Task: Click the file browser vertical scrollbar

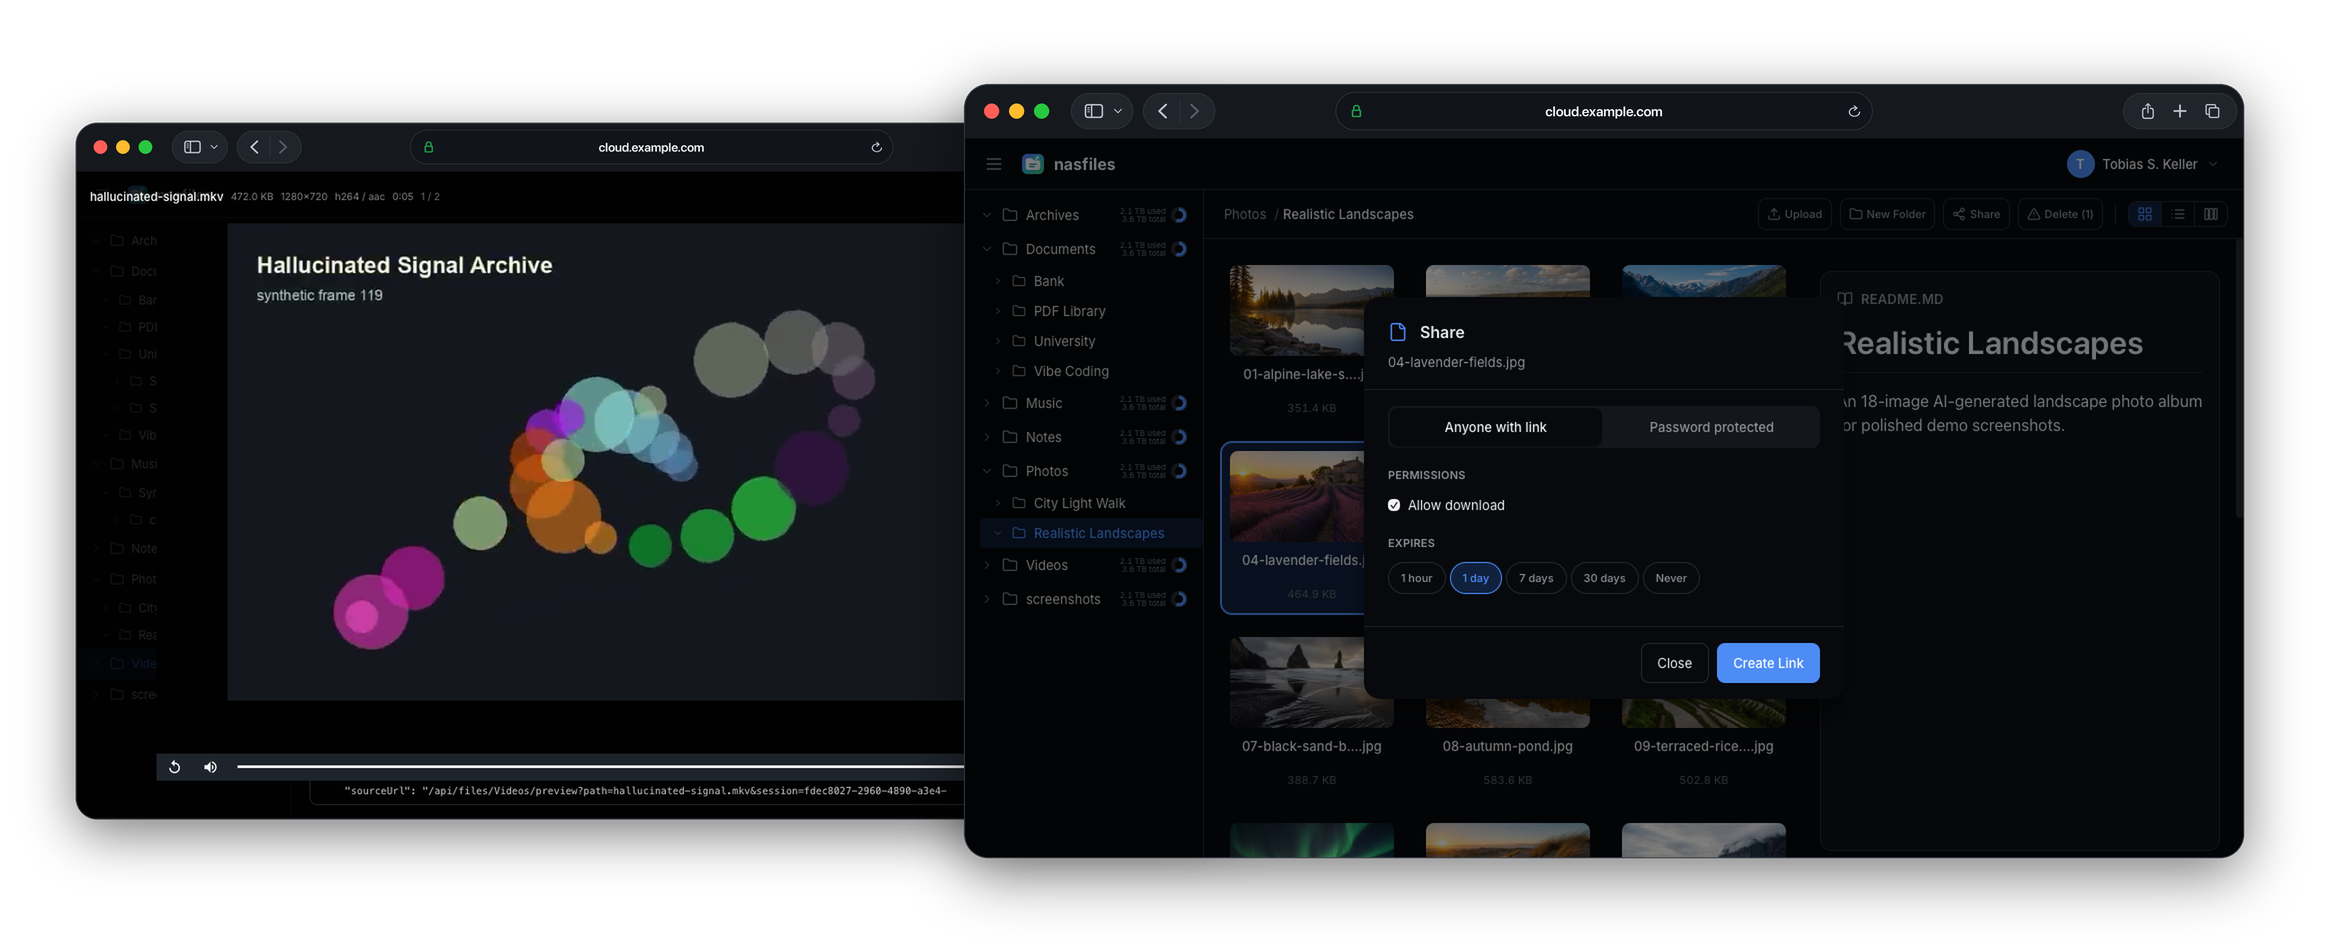Action: click(2237, 380)
